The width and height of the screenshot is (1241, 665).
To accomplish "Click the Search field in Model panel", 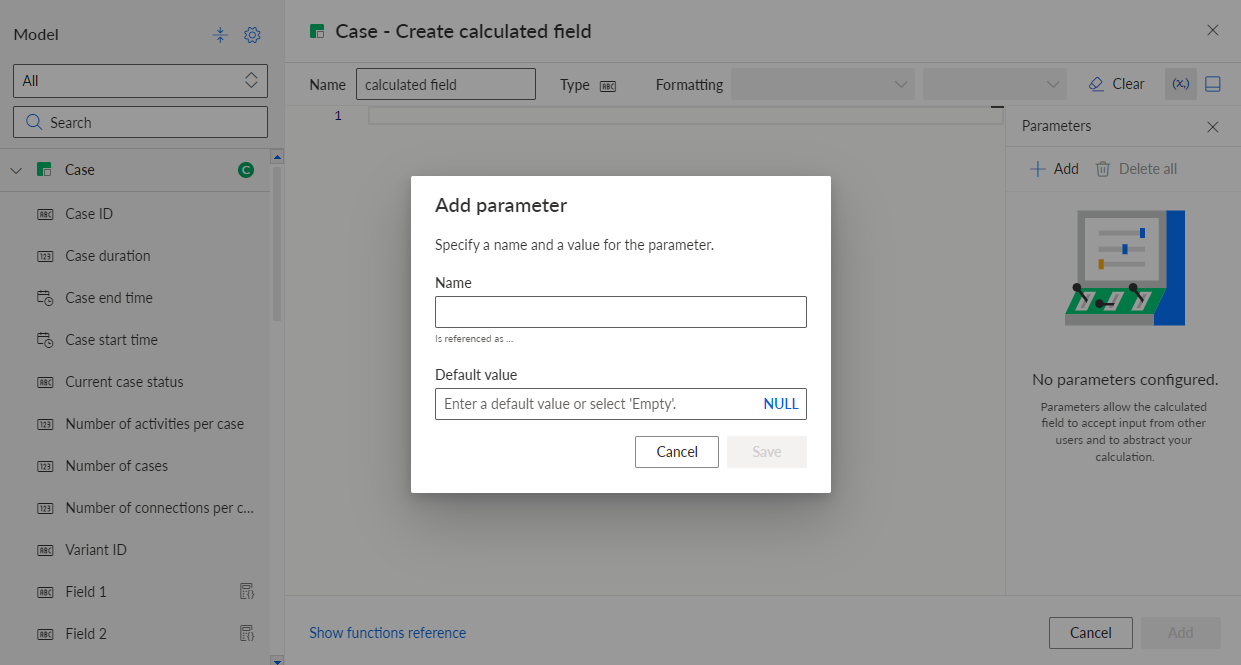I will click(140, 123).
